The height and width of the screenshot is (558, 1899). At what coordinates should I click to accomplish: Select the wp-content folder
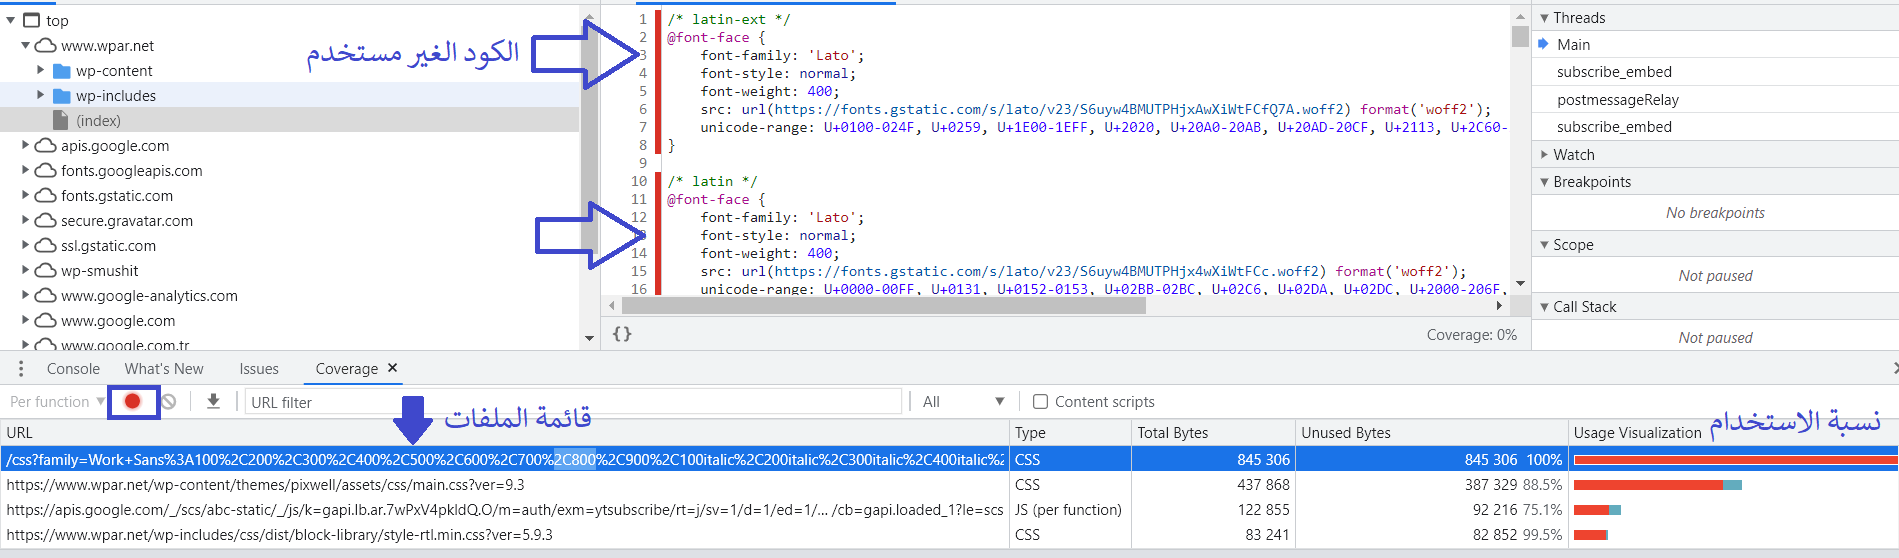(x=114, y=71)
